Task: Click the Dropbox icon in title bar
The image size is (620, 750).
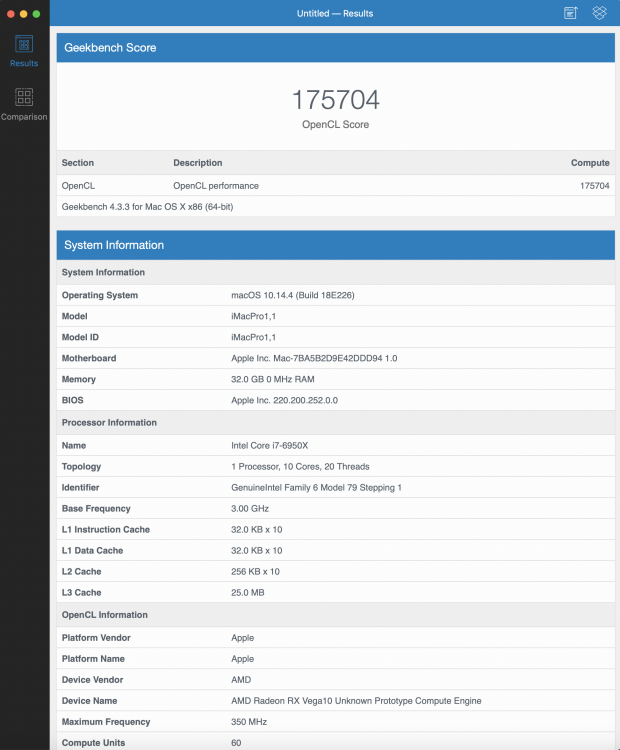Action: point(599,13)
